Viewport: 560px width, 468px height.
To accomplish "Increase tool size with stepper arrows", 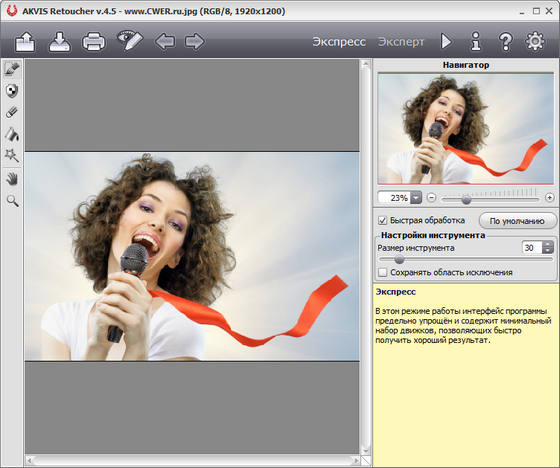I will coord(548,244).
